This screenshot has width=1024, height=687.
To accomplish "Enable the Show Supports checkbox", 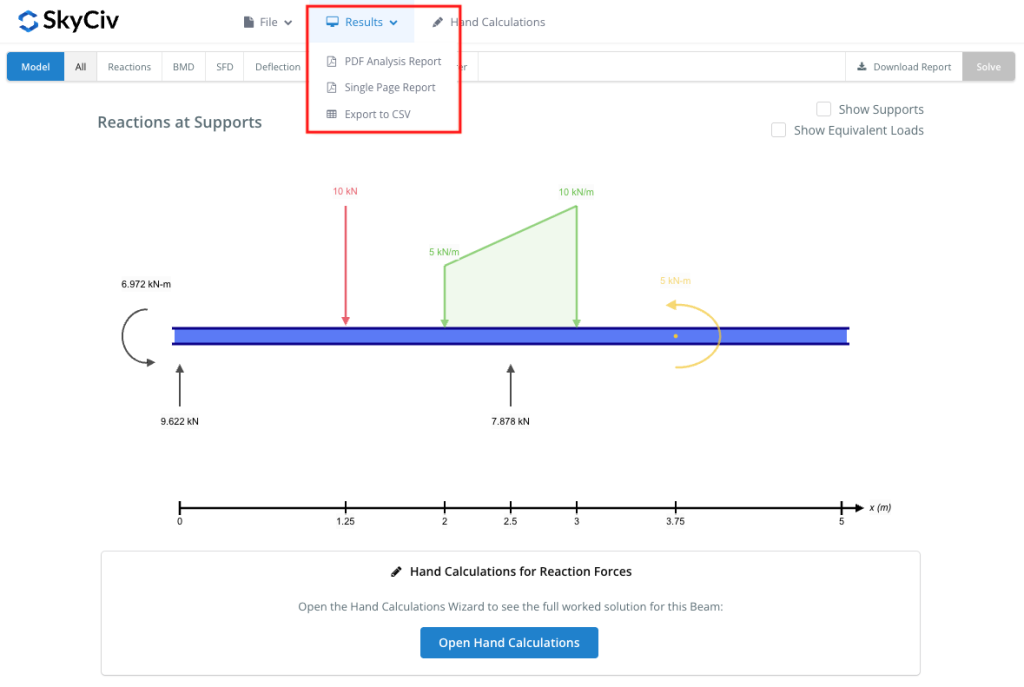I will (x=824, y=109).
